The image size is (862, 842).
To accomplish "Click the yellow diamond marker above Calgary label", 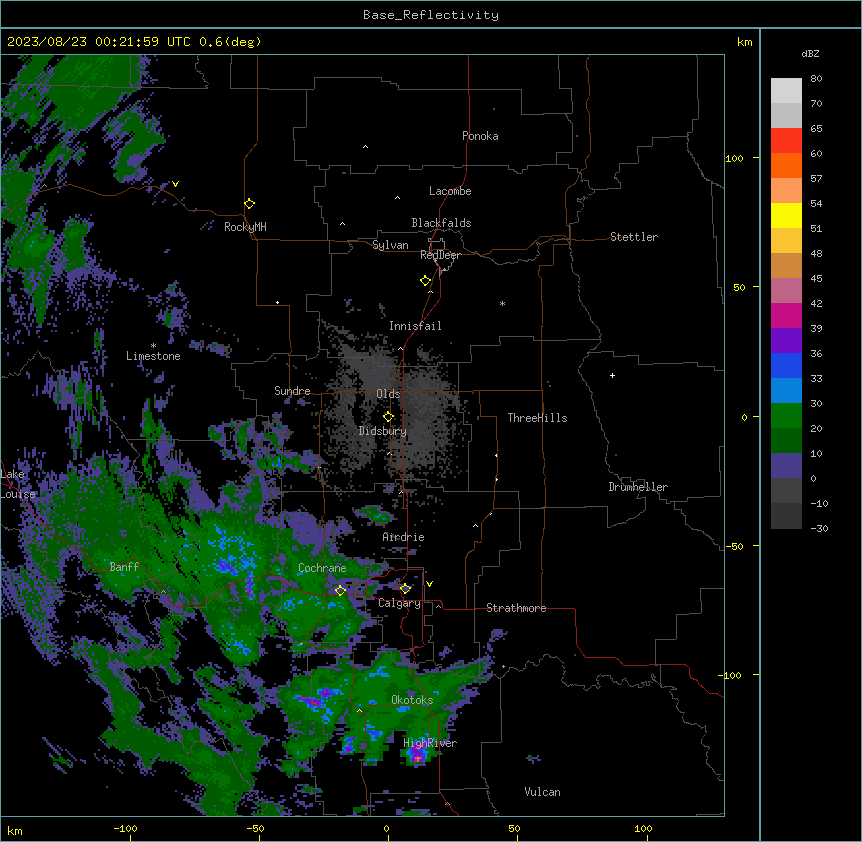I will (405, 589).
